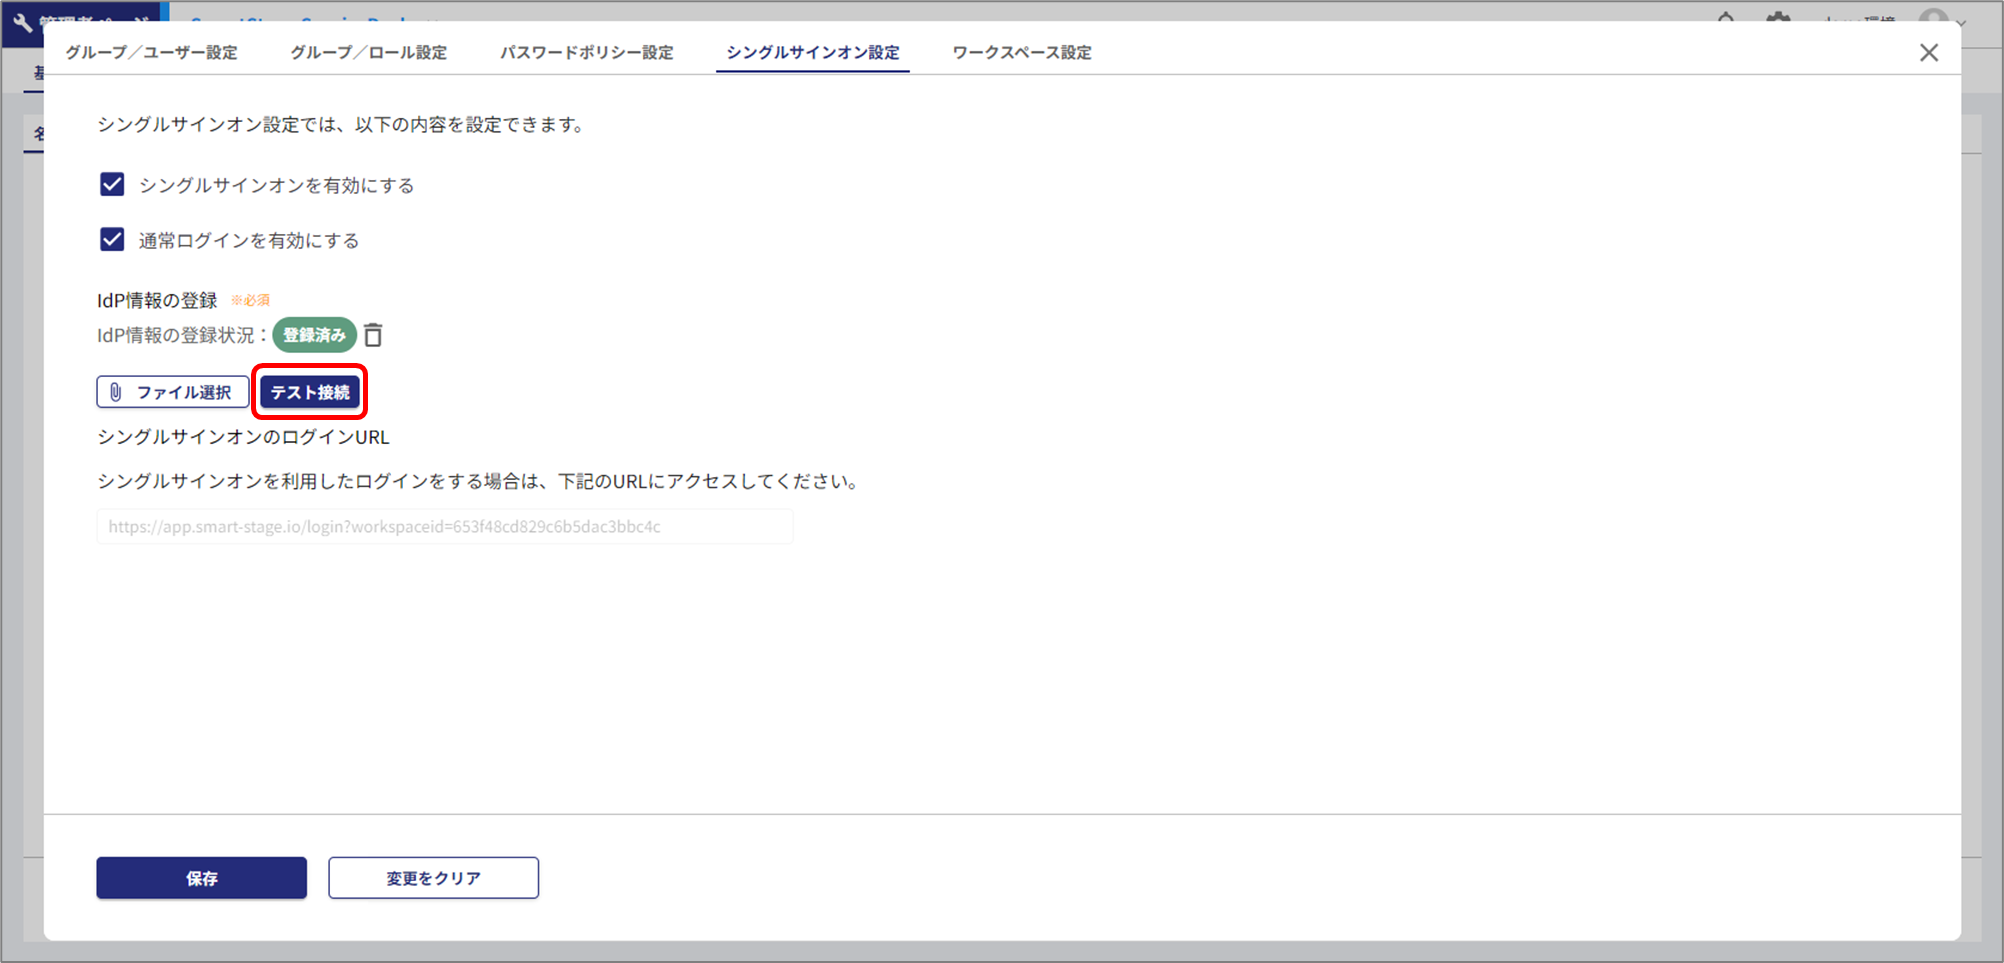Viewport: 2004px width, 963px height.
Task: Go to パスワードポリシー設定 tab
Action: (587, 53)
